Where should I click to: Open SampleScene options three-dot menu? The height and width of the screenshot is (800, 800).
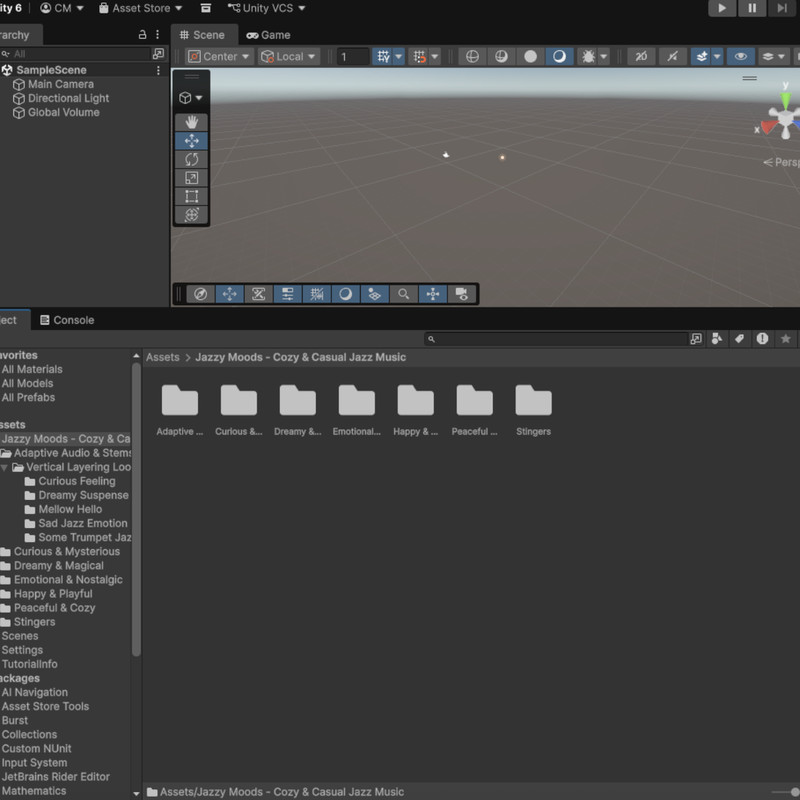pos(158,70)
